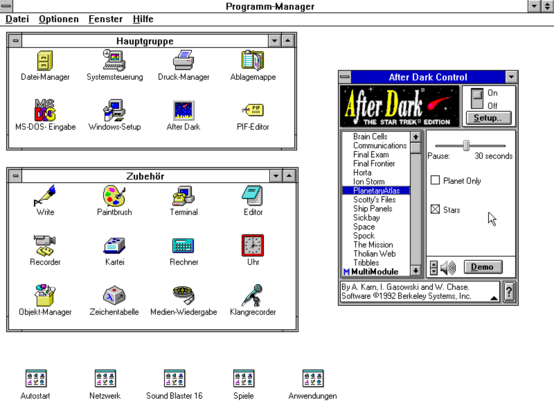
Task: Select the PIF-Editor icon
Action: (x=253, y=110)
